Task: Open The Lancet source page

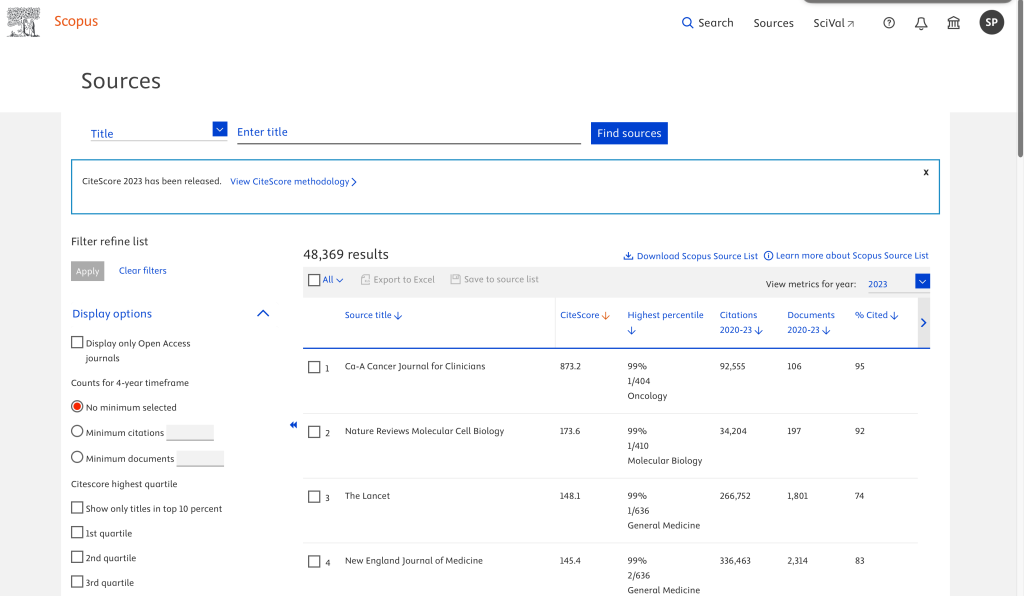Action: [x=368, y=495]
